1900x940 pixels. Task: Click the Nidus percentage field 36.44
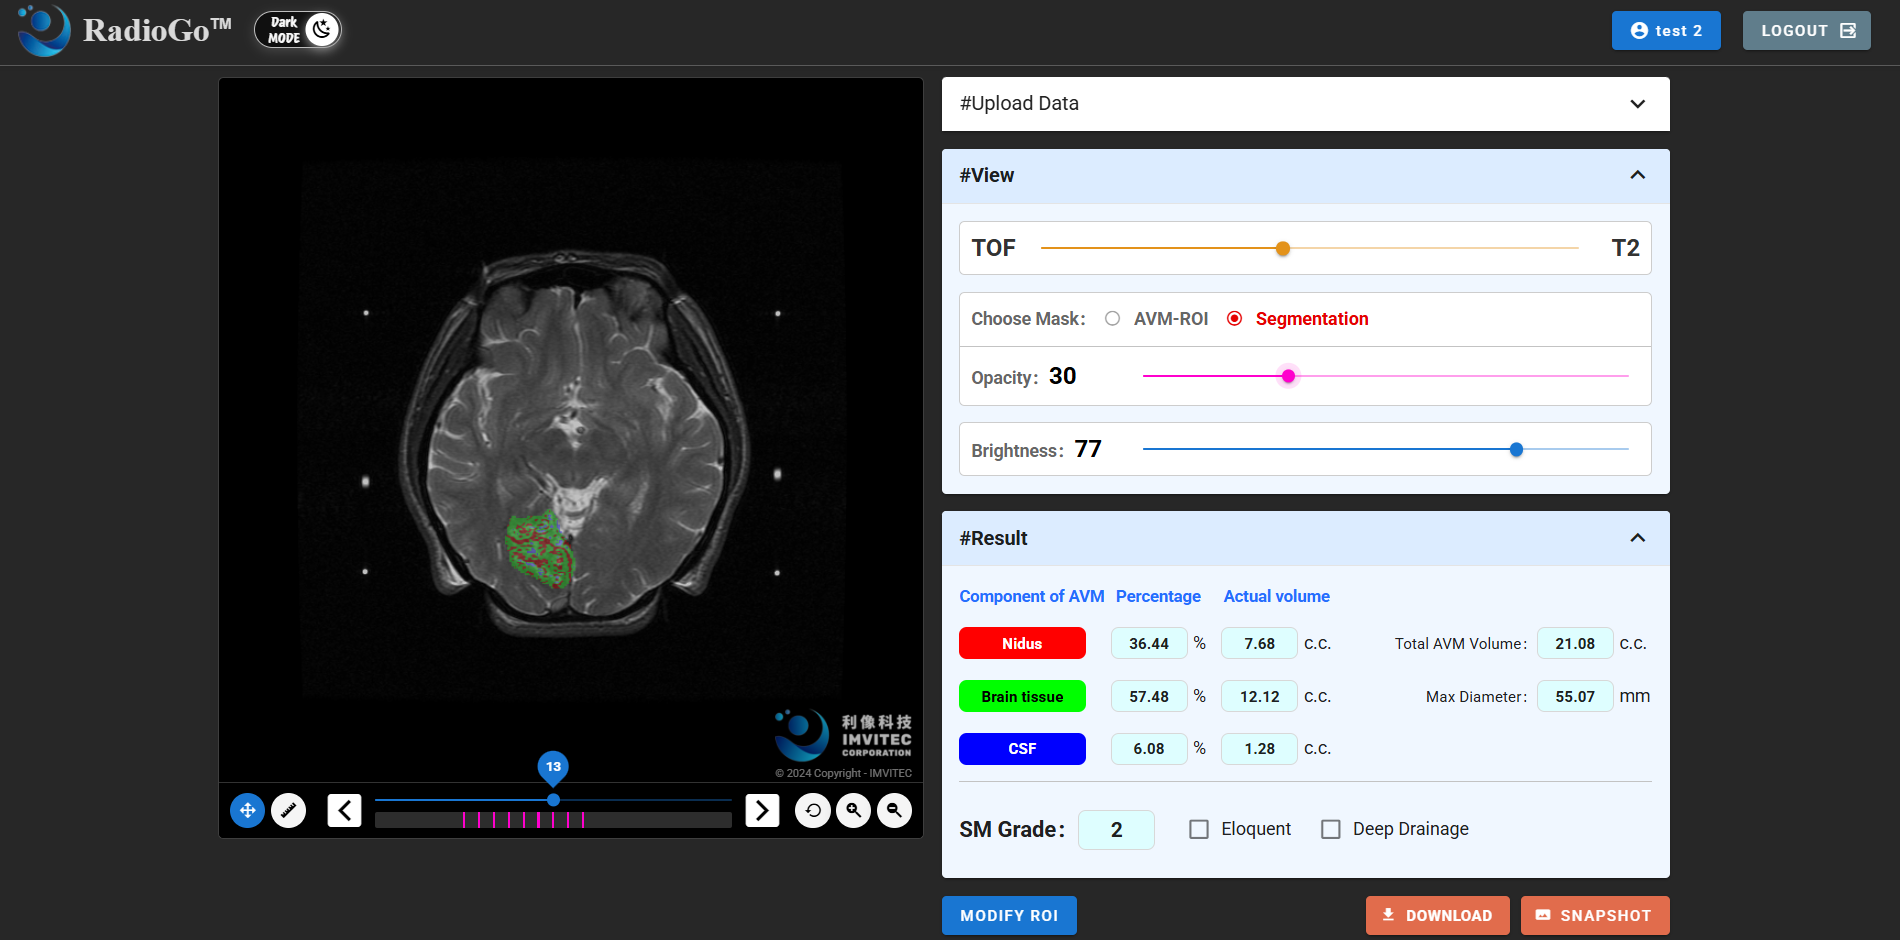click(1149, 644)
